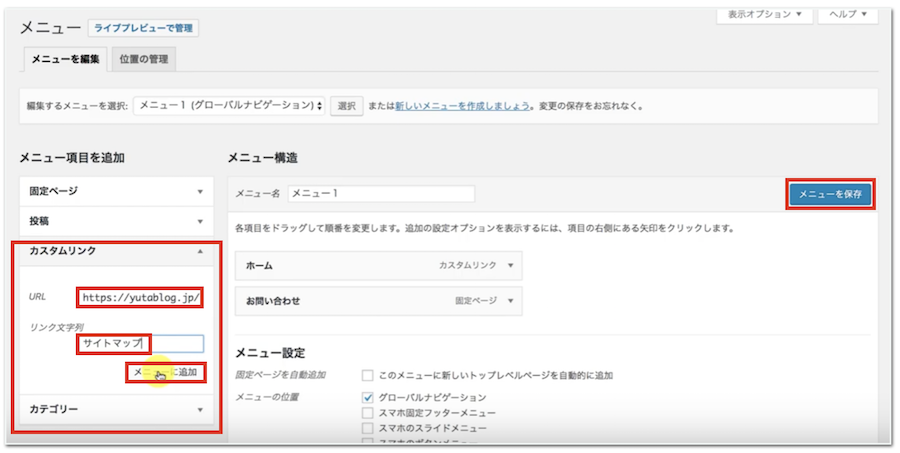Select the メニューを編集 tab
The height and width of the screenshot is (453, 900).
(x=64, y=59)
